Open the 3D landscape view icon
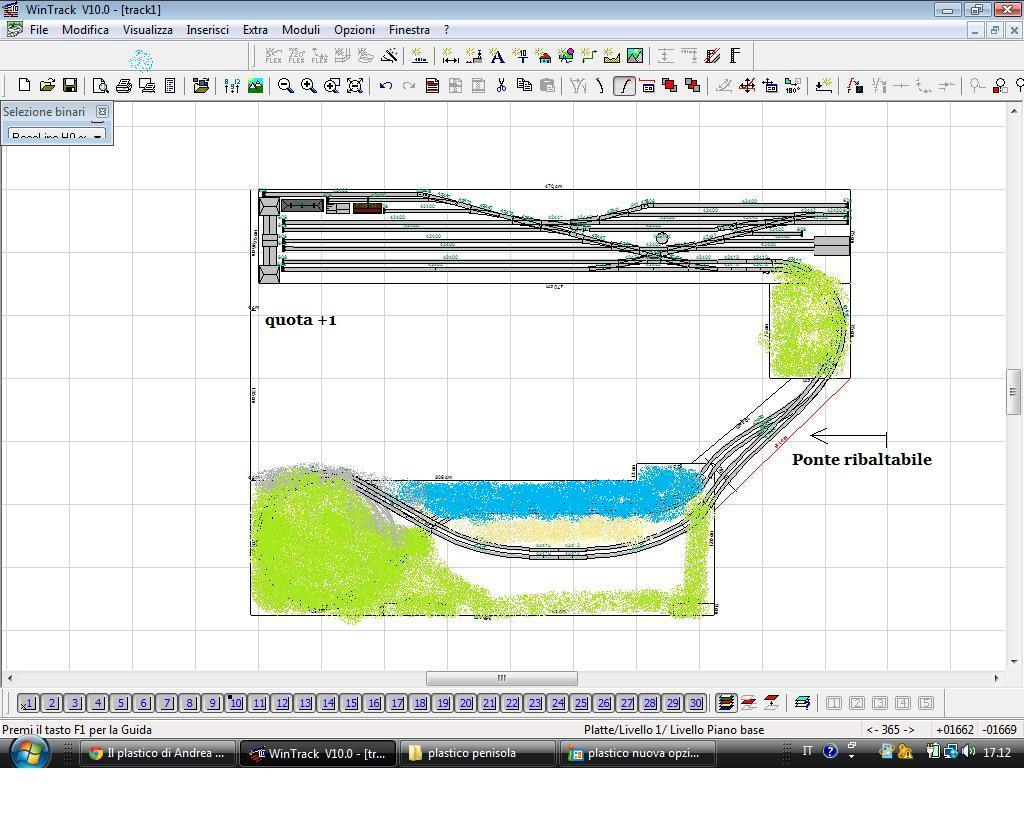This screenshot has width=1030, height=820. (255, 85)
